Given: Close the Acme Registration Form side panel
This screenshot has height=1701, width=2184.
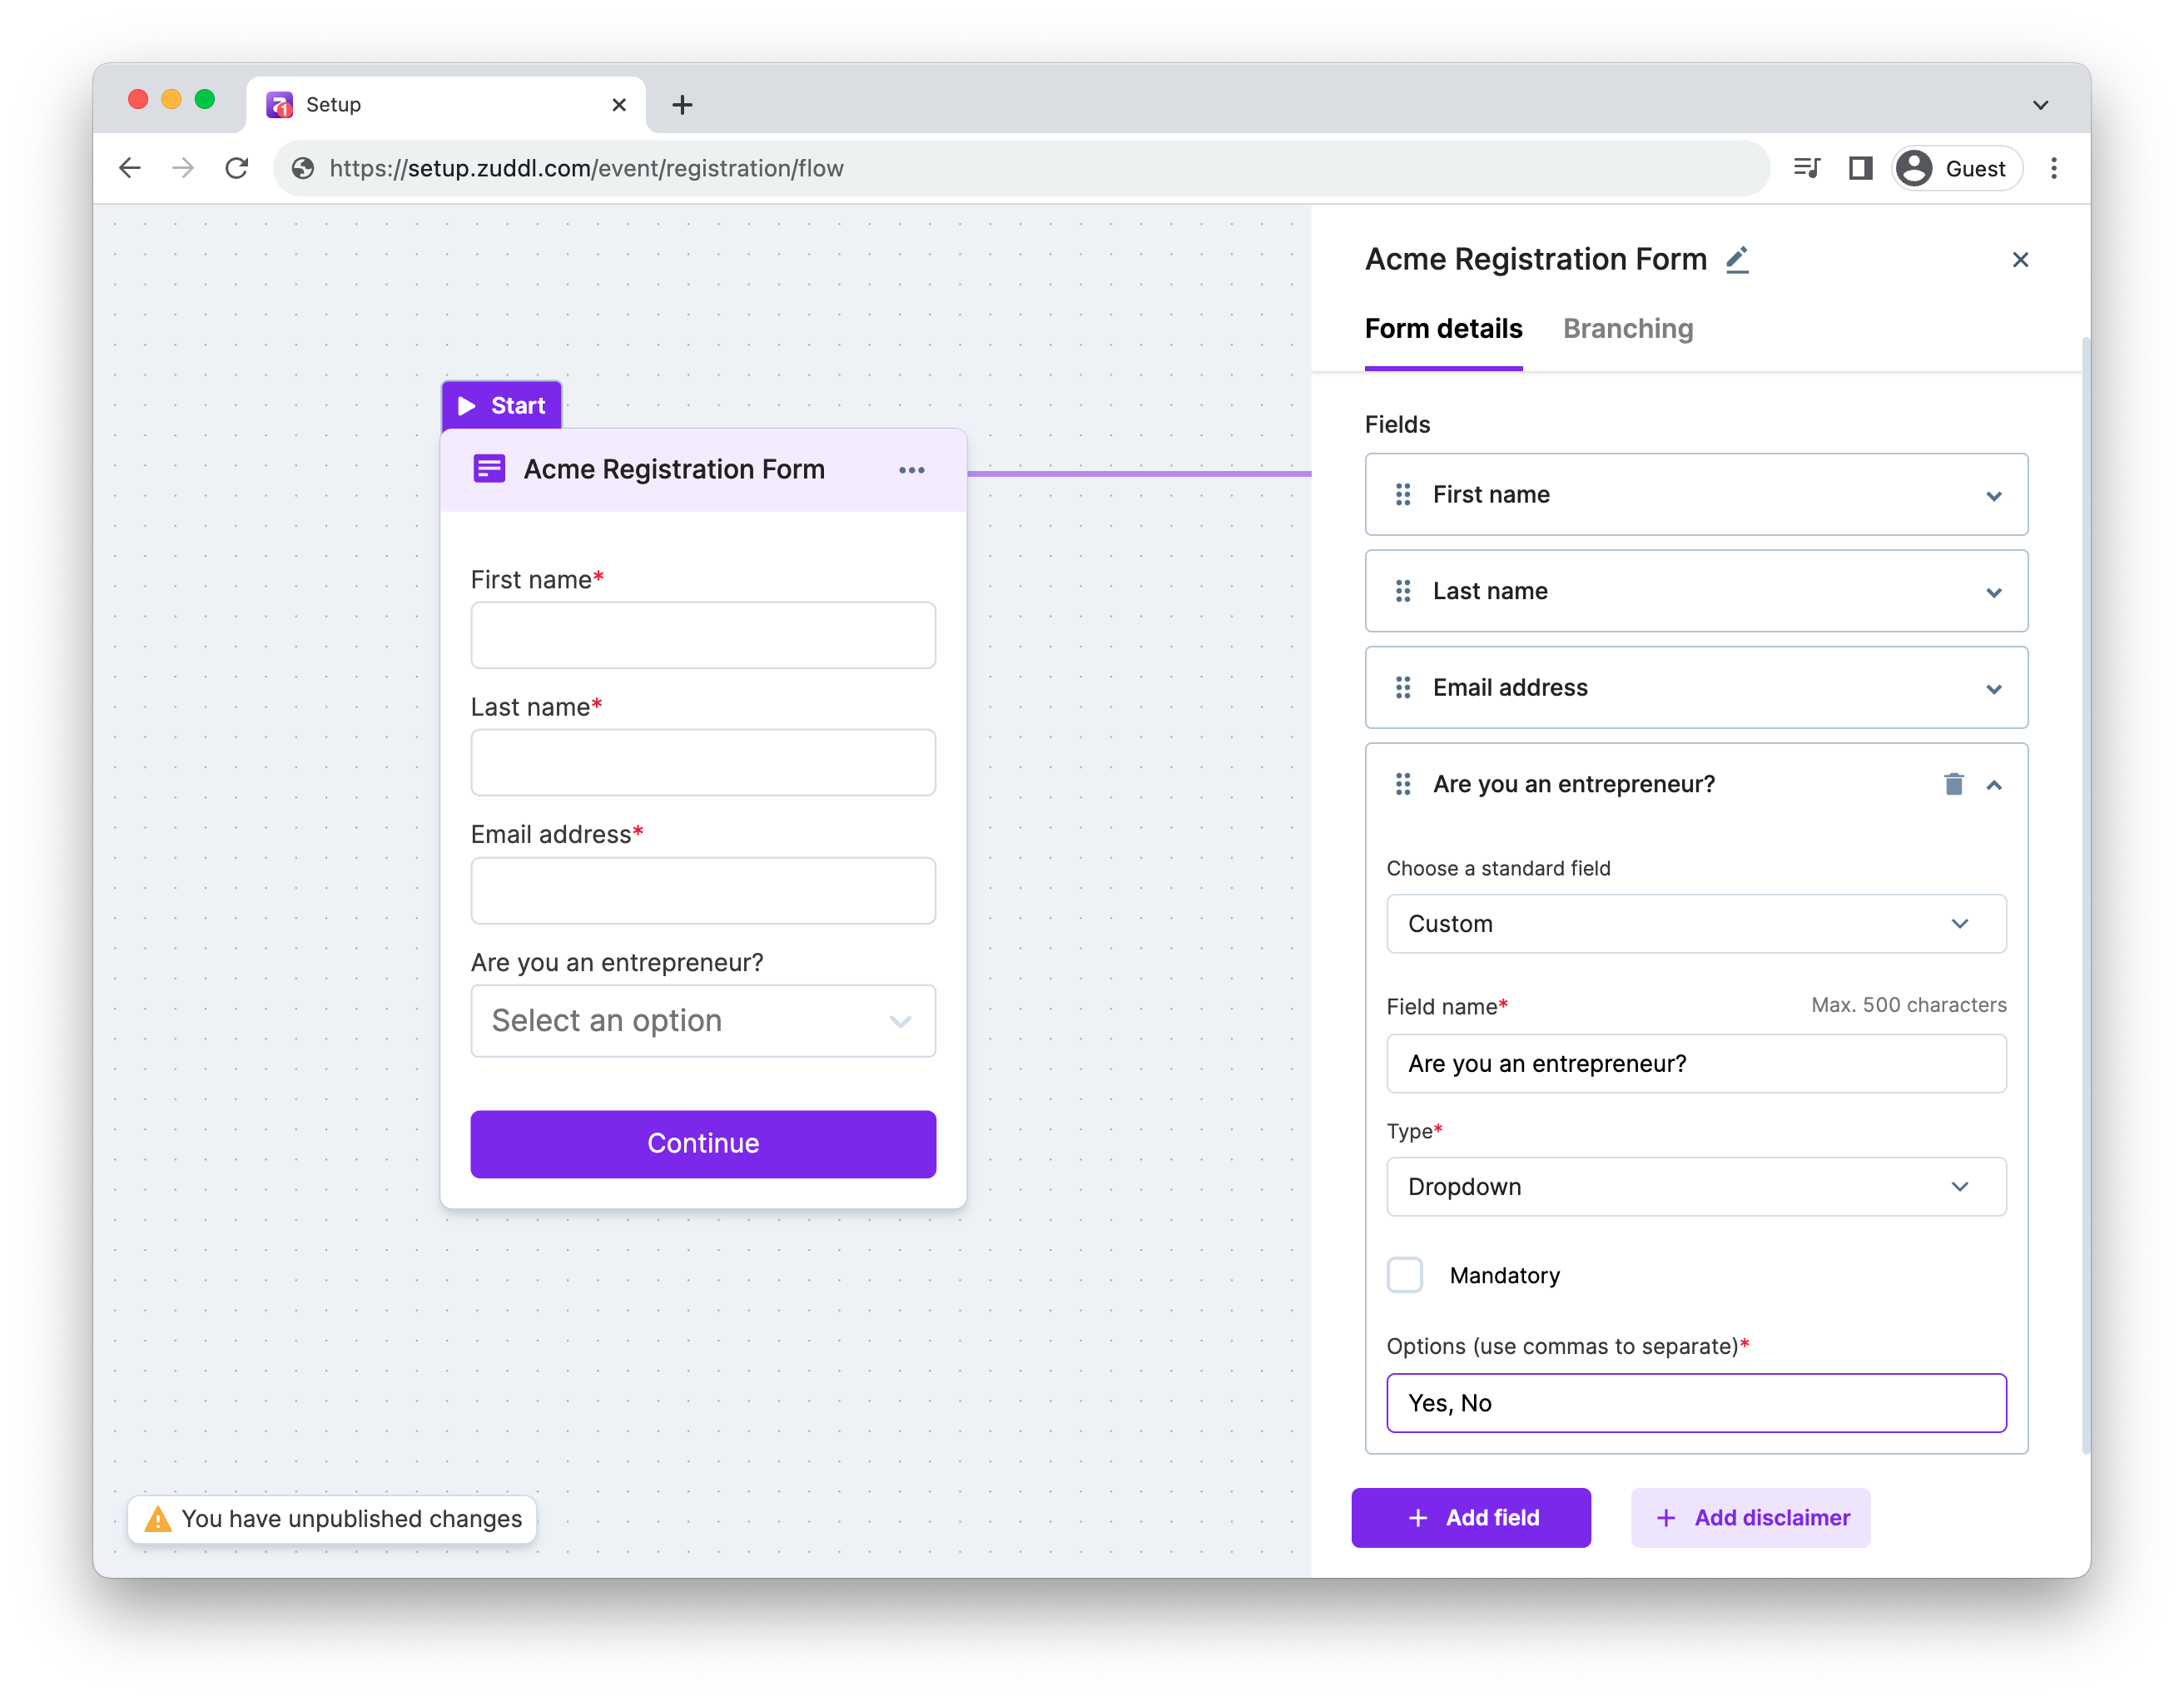Looking at the screenshot, I should (2020, 260).
